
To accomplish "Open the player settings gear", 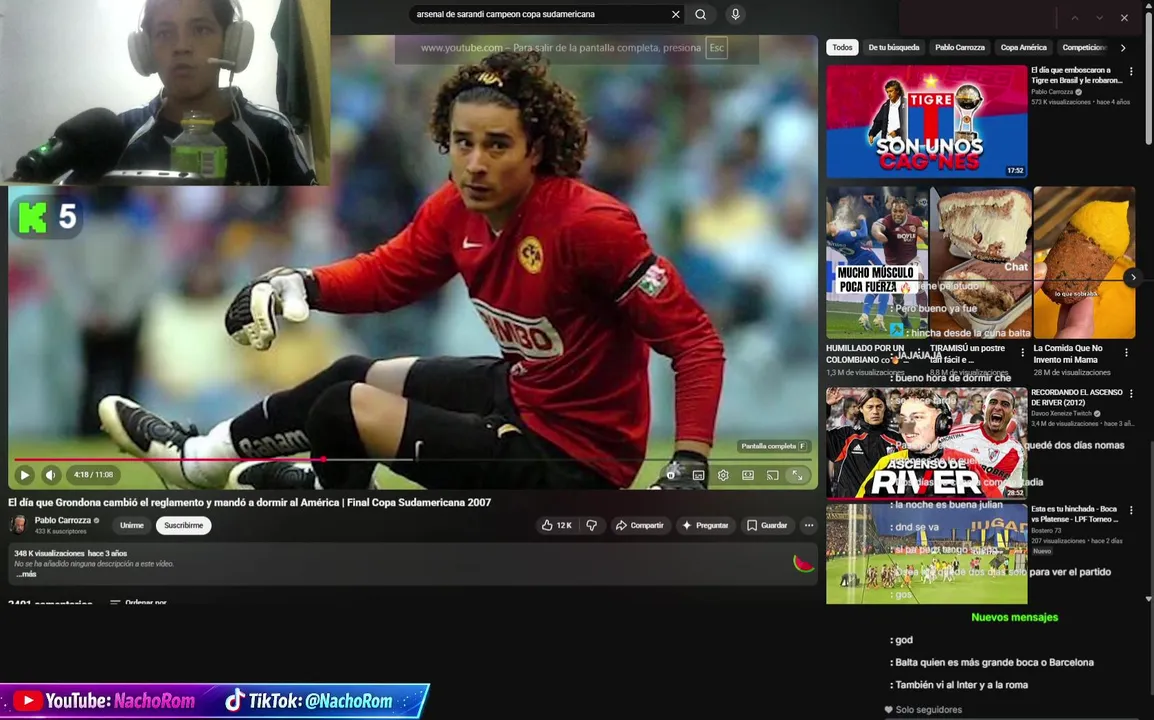I will click(x=723, y=475).
